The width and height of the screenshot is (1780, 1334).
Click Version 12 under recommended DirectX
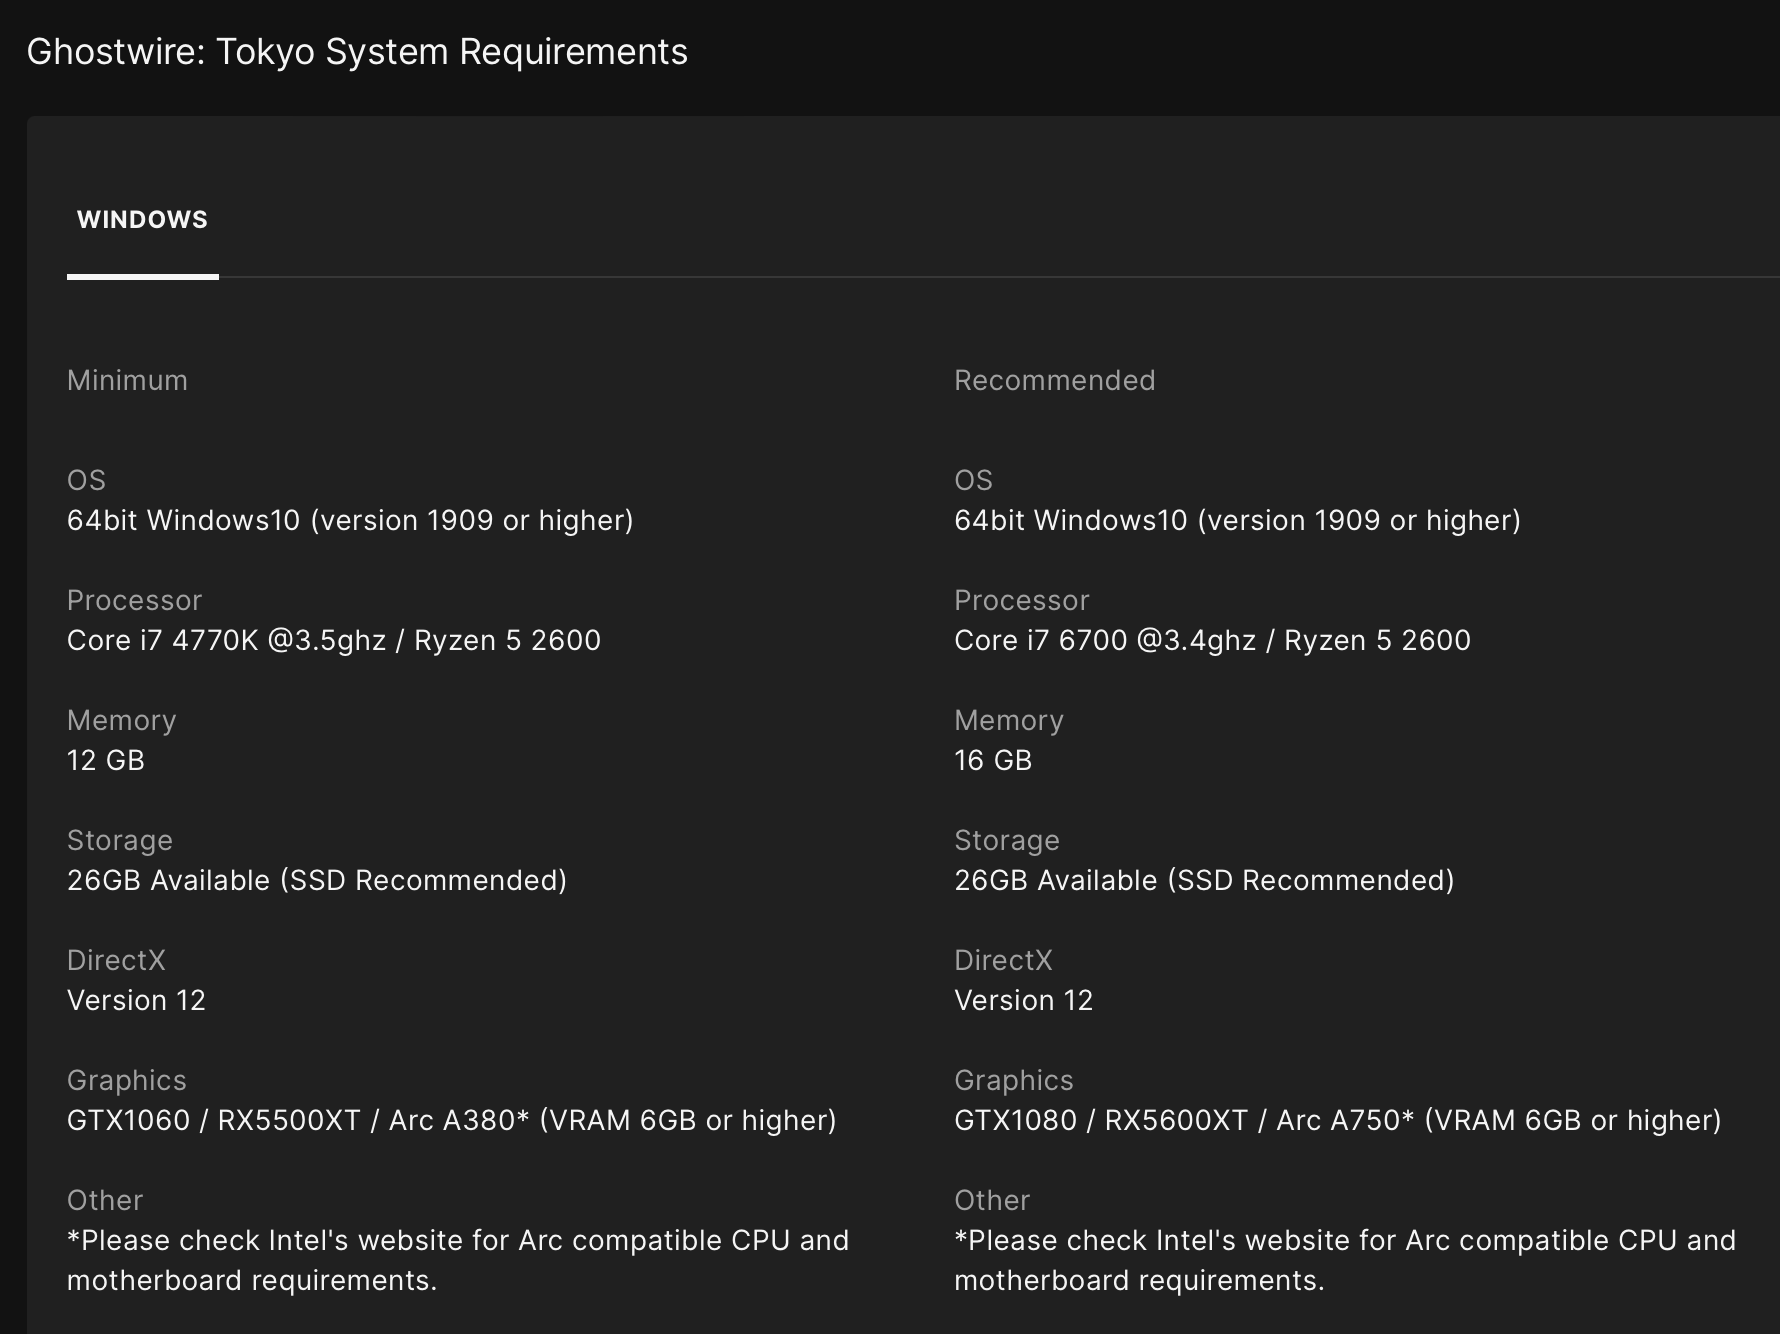1023,1000
